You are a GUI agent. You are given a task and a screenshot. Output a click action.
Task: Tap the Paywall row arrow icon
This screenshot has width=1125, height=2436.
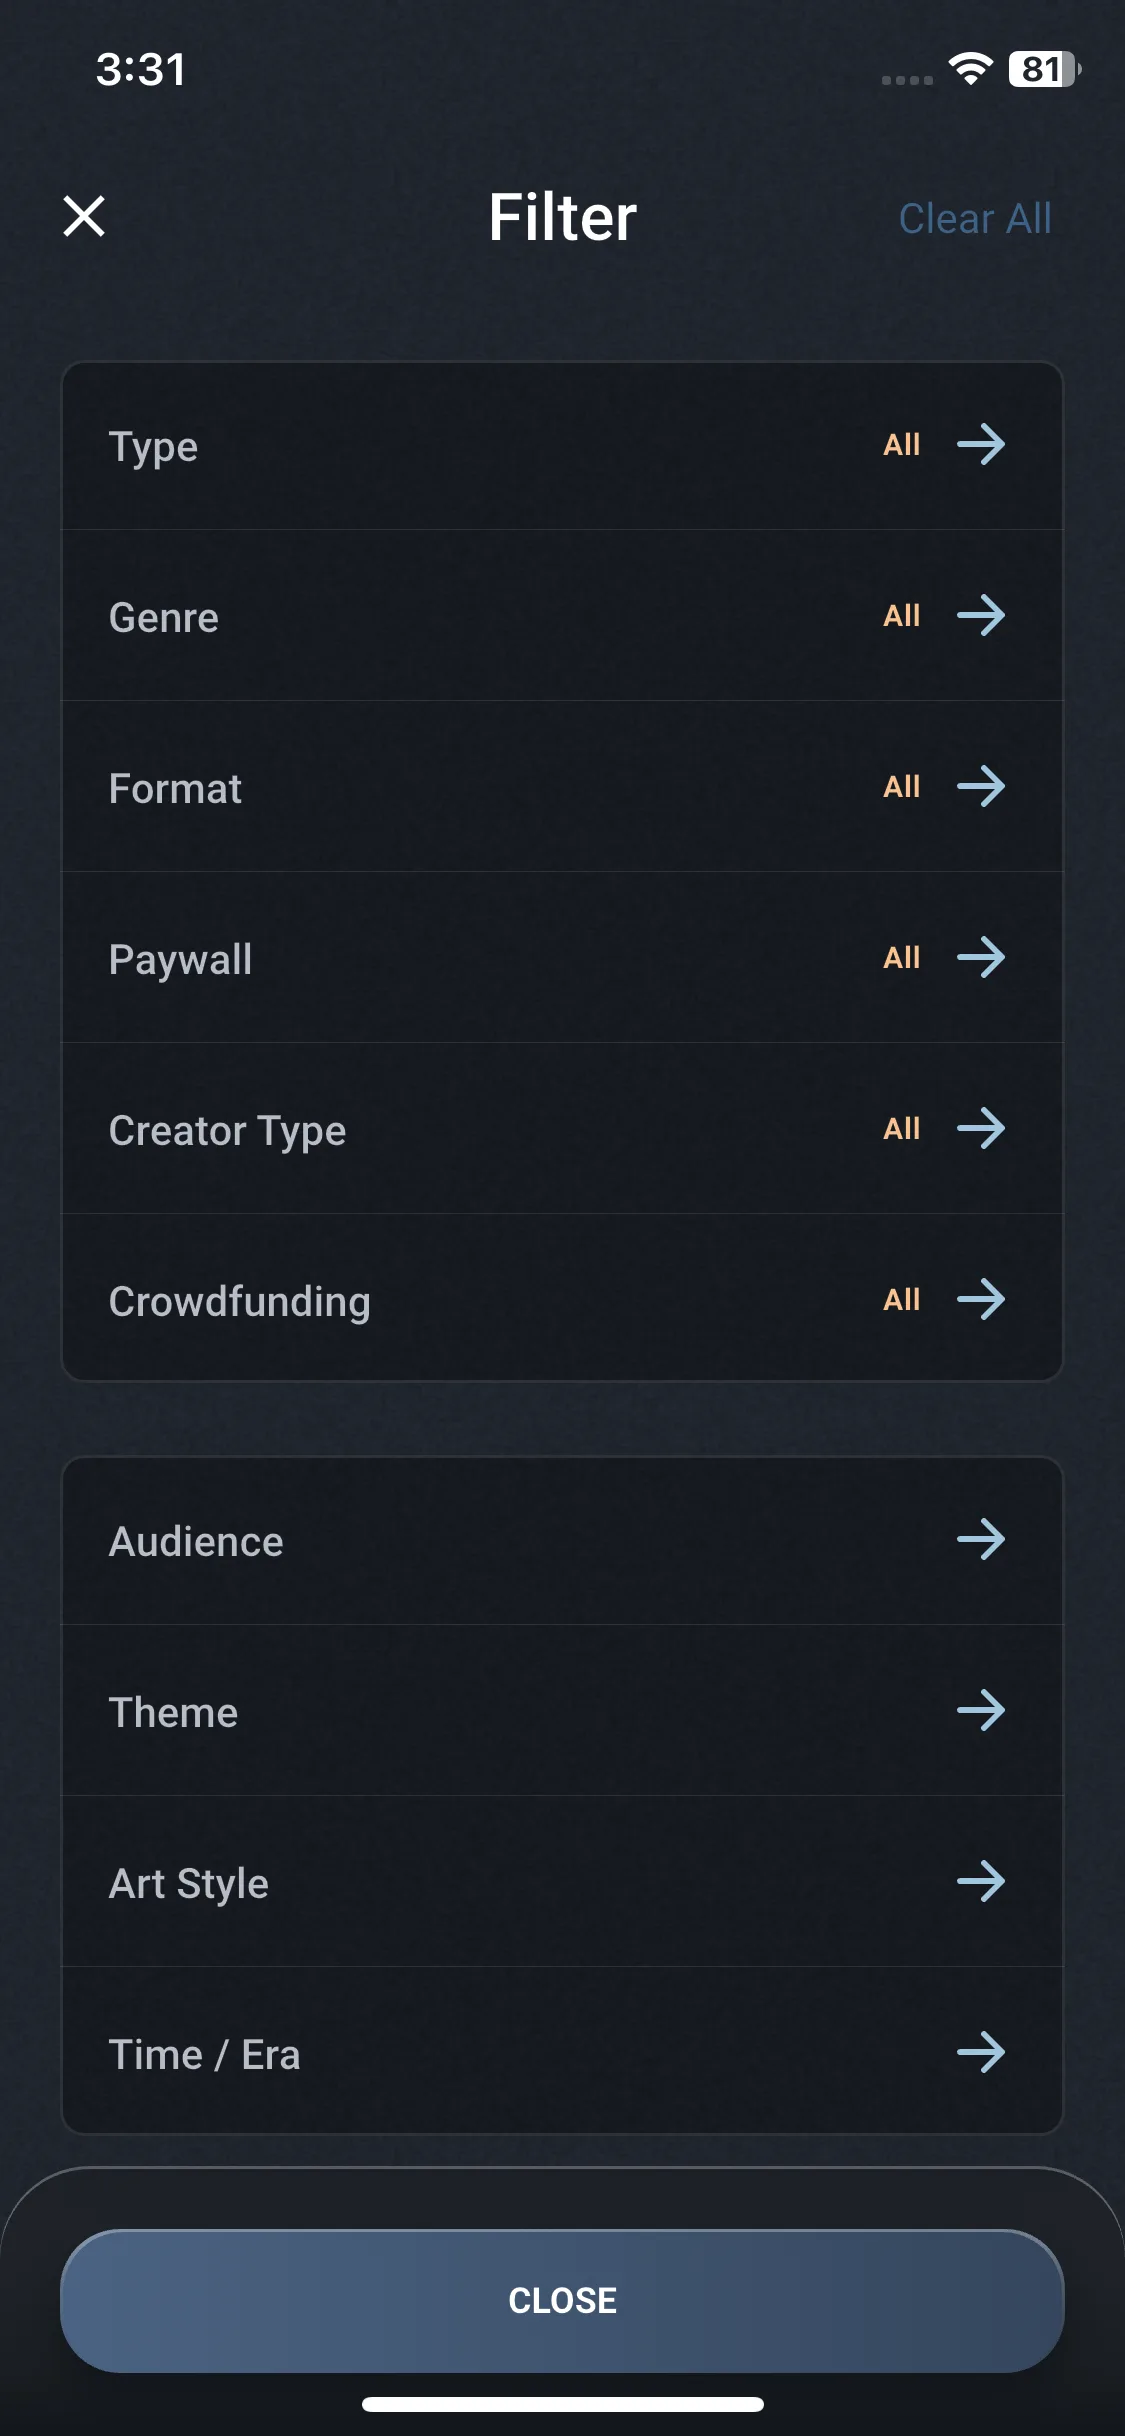[980, 958]
